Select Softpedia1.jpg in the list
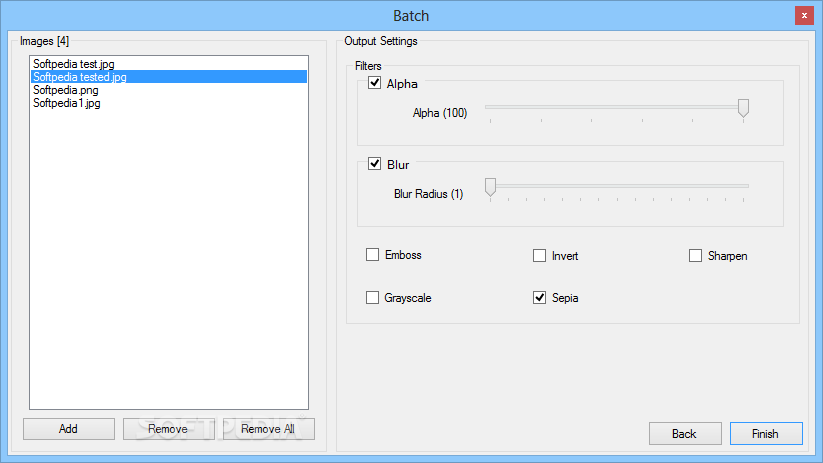The width and height of the screenshot is (823, 463). (x=168, y=103)
